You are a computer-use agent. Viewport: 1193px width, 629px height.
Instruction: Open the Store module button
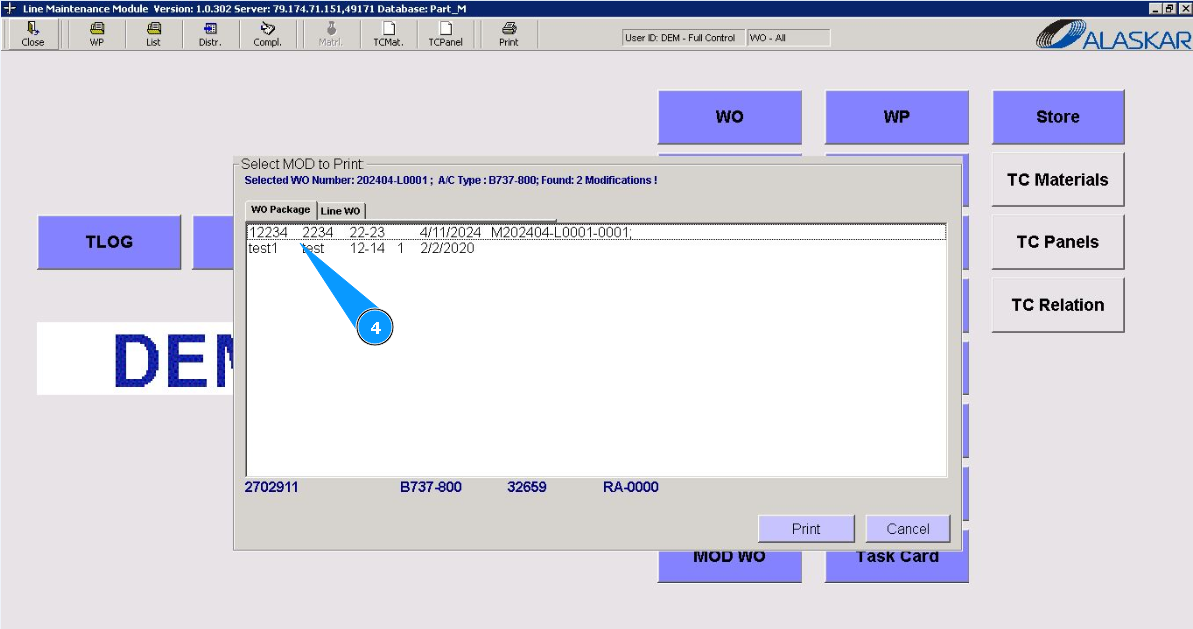[x=1058, y=117]
